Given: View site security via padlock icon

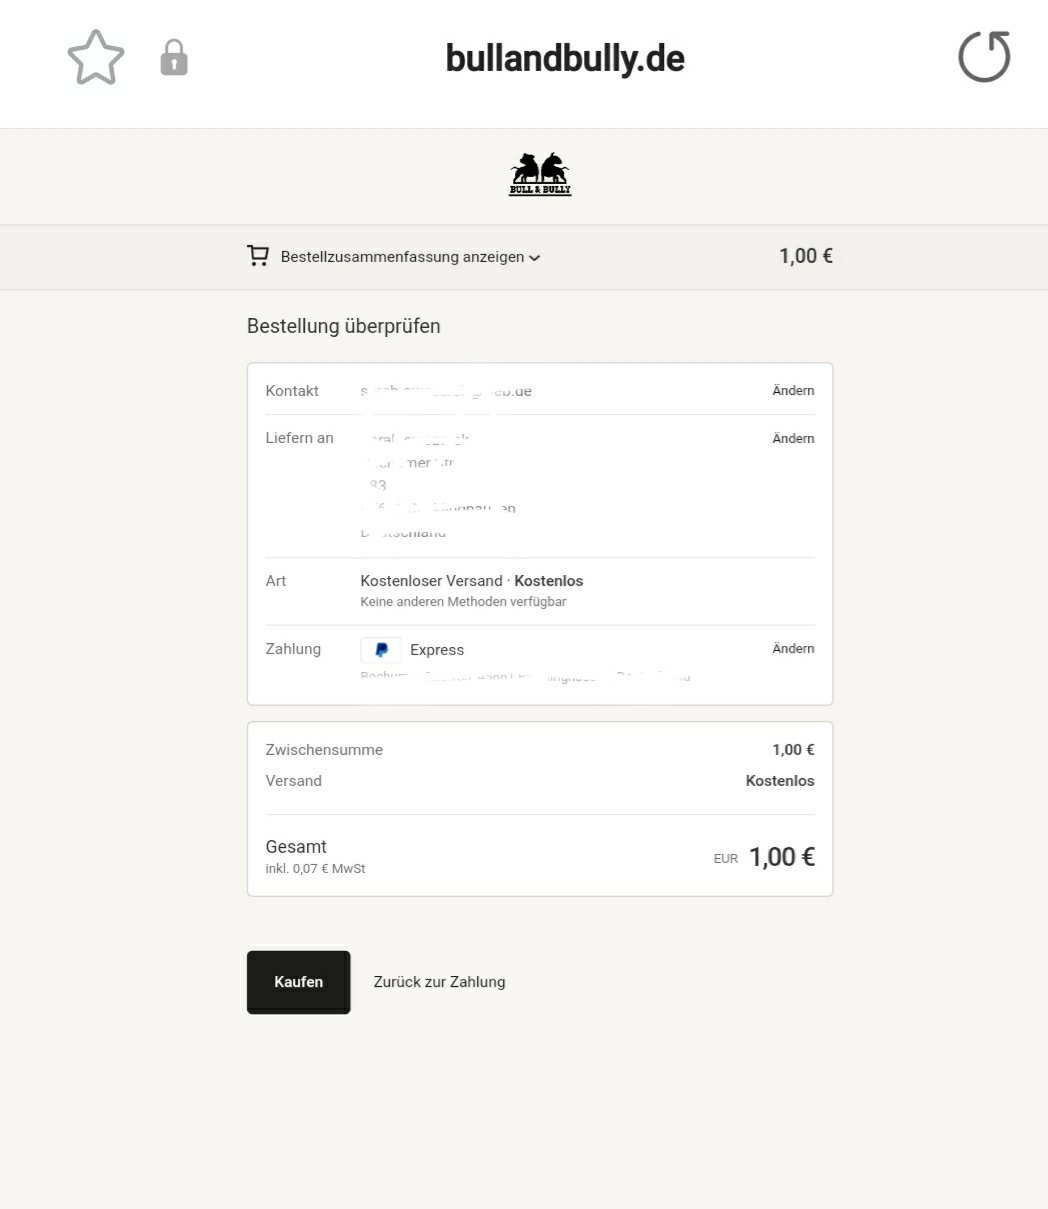Looking at the screenshot, I should point(174,58).
